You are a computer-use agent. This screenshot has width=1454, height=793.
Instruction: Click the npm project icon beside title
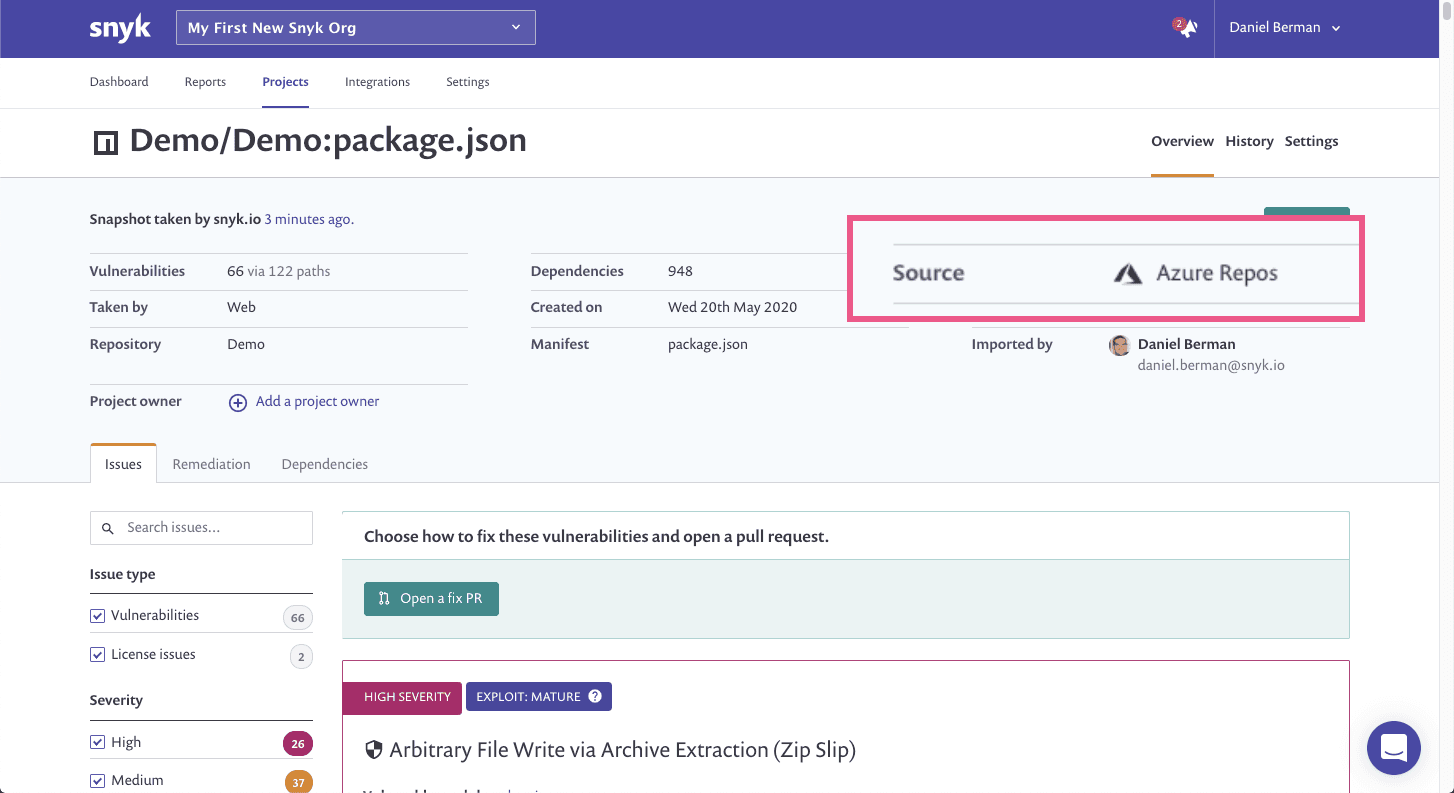pyautogui.click(x=105, y=143)
